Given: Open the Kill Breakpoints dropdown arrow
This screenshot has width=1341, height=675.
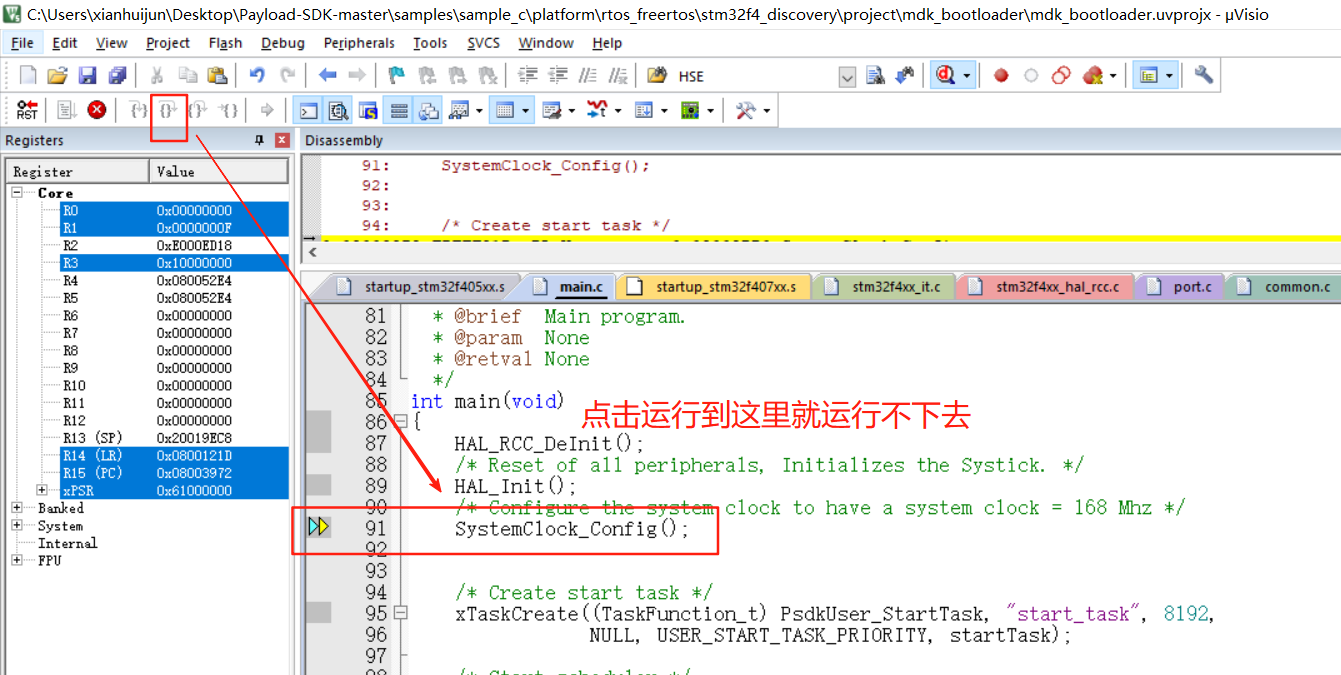Looking at the screenshot, I should tap(1113, 76).
